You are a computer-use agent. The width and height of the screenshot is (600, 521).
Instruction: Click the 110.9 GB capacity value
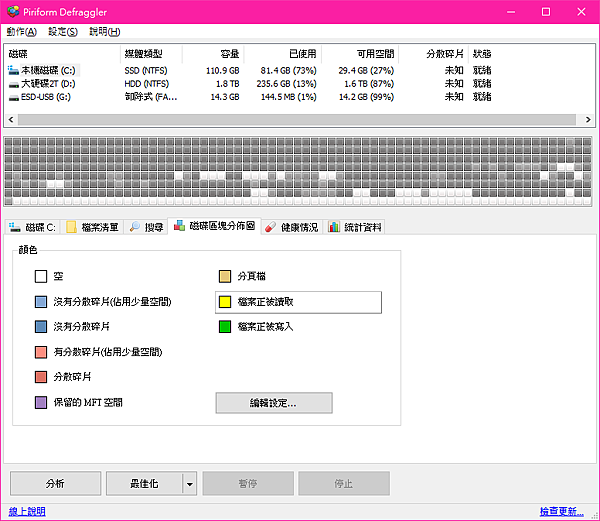223,71
